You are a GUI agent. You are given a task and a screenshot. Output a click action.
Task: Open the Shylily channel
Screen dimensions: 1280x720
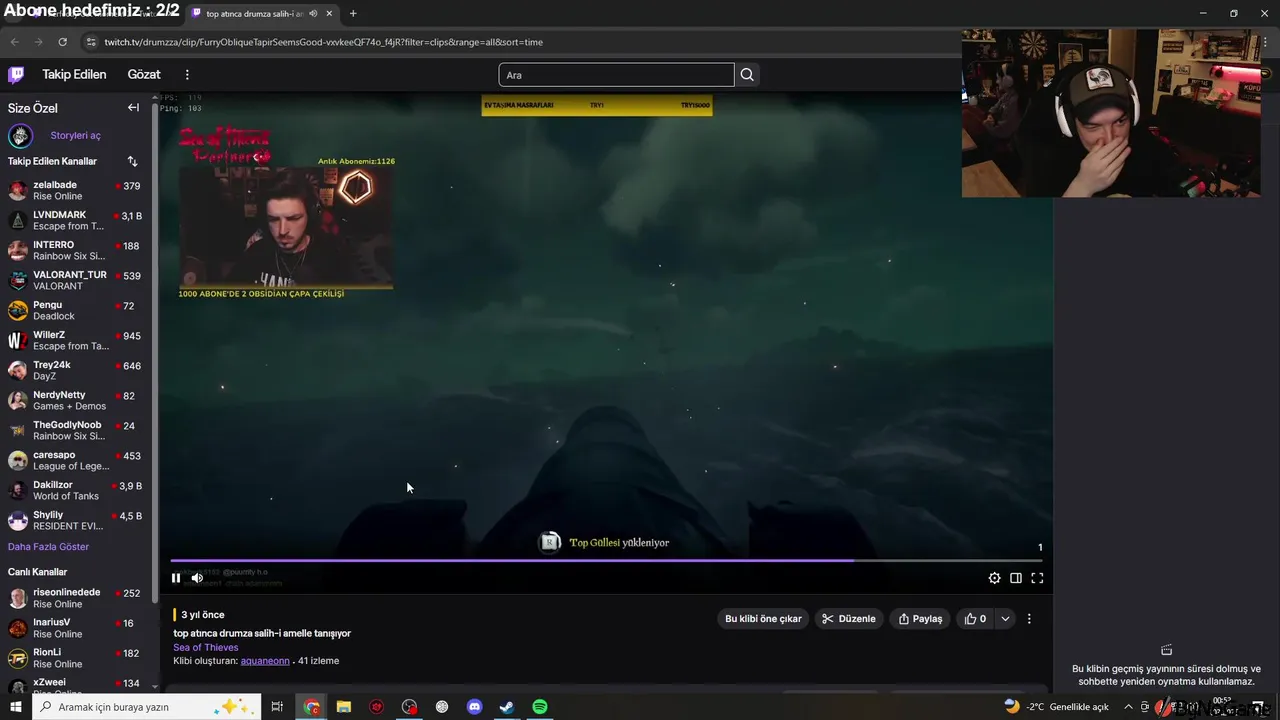coord(78,520)
